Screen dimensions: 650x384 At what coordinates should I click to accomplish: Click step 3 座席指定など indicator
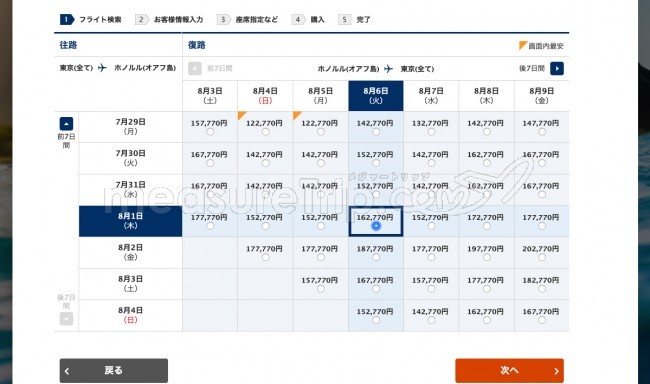247,19
